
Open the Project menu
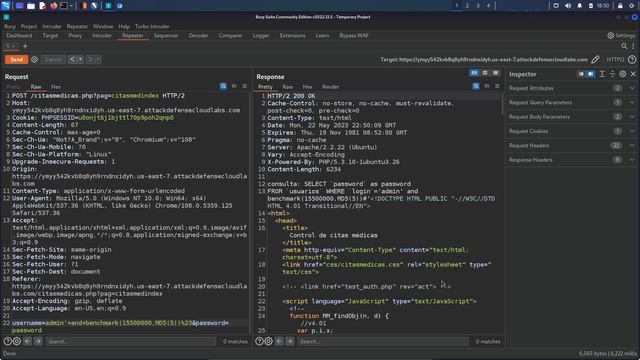29,27
